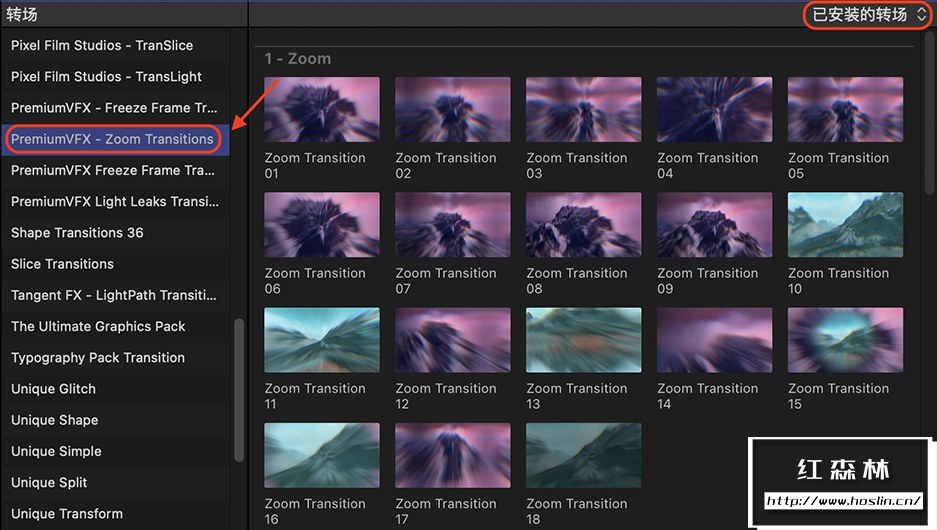Screen dimensions: 937x530
Task: Click Zoom Transition 15 thumbnail
Action: point(846,340)
